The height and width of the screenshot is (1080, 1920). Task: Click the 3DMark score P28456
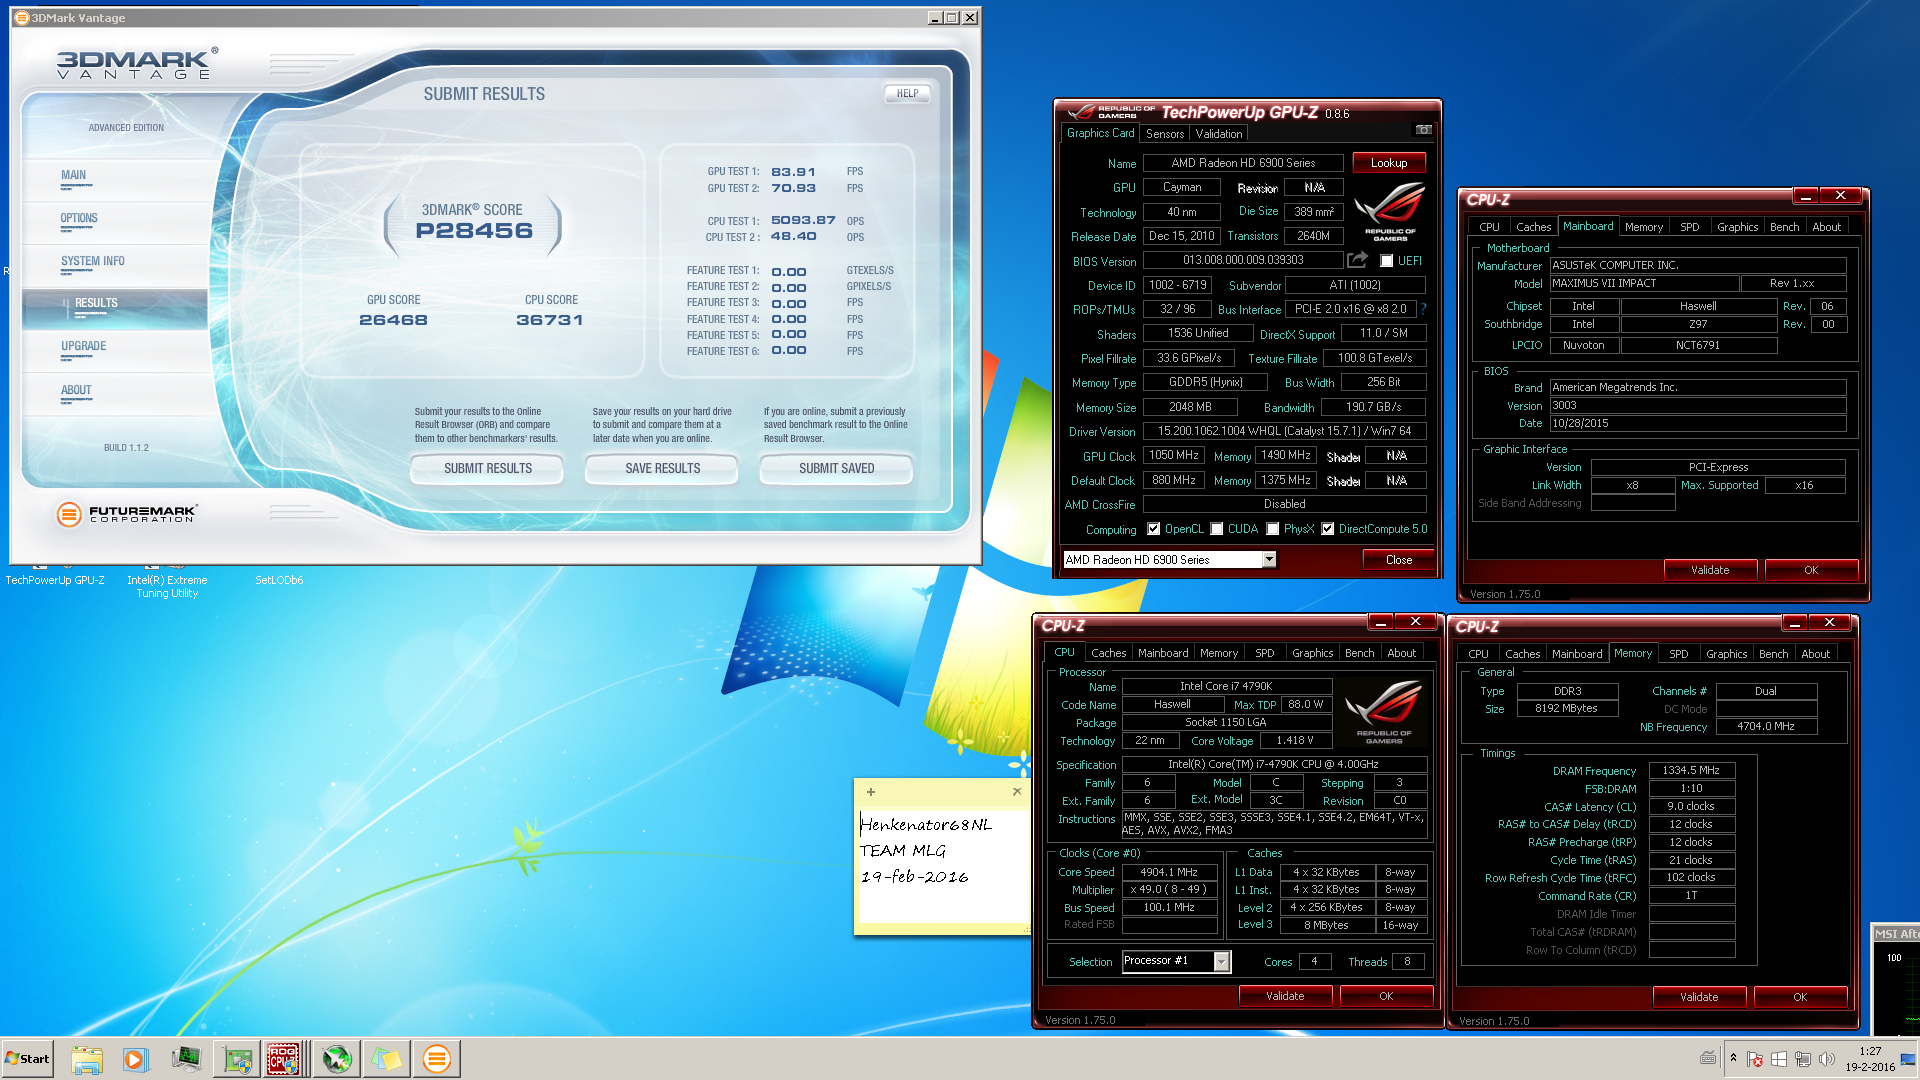tap(474, 231)
